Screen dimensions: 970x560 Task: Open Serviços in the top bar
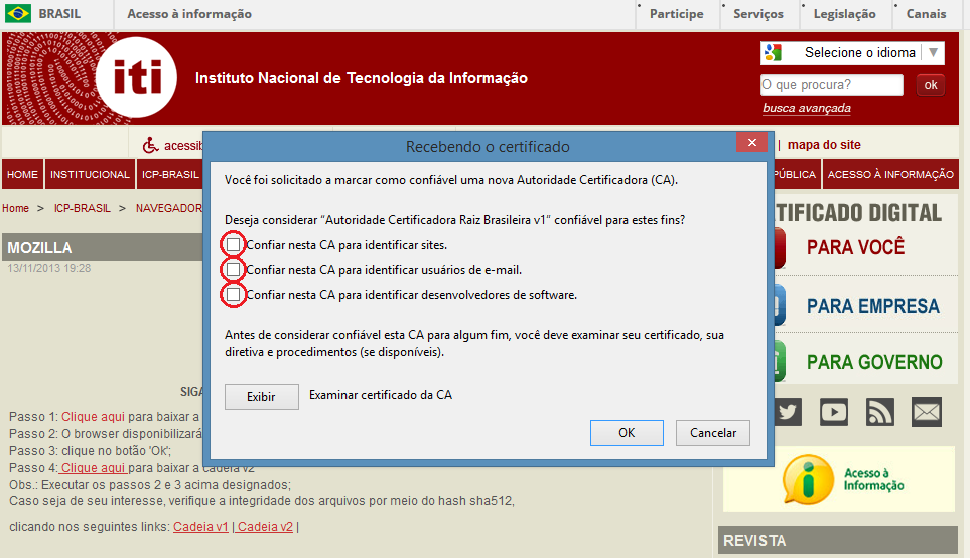(x=758, y=14)
